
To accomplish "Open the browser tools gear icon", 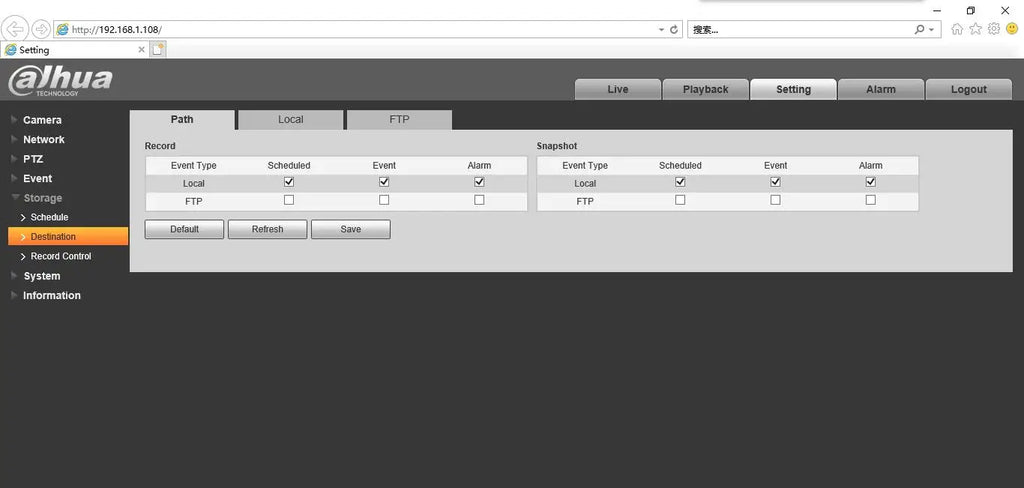I will pyautogui.click(x=994, y=29).
